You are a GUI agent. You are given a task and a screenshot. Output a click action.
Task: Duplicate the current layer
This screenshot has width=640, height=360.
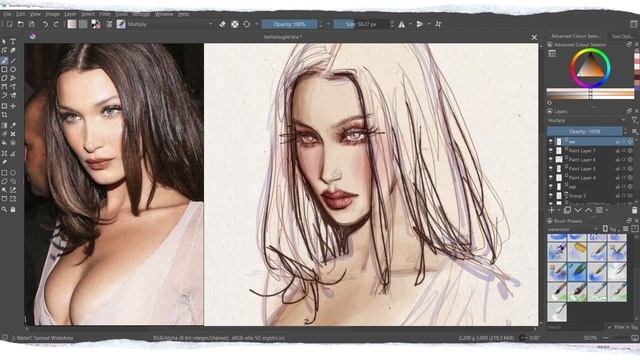coord(567,210)
